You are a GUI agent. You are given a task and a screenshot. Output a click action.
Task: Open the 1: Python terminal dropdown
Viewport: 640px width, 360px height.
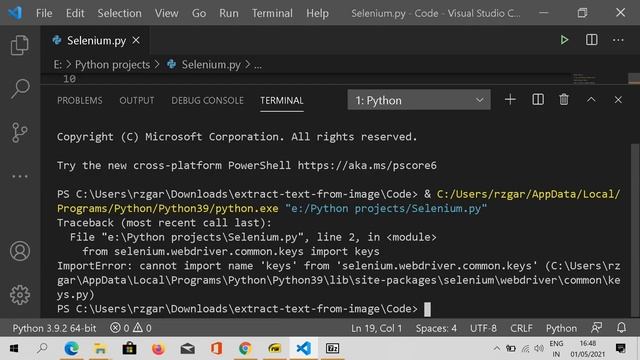point(419,100)
